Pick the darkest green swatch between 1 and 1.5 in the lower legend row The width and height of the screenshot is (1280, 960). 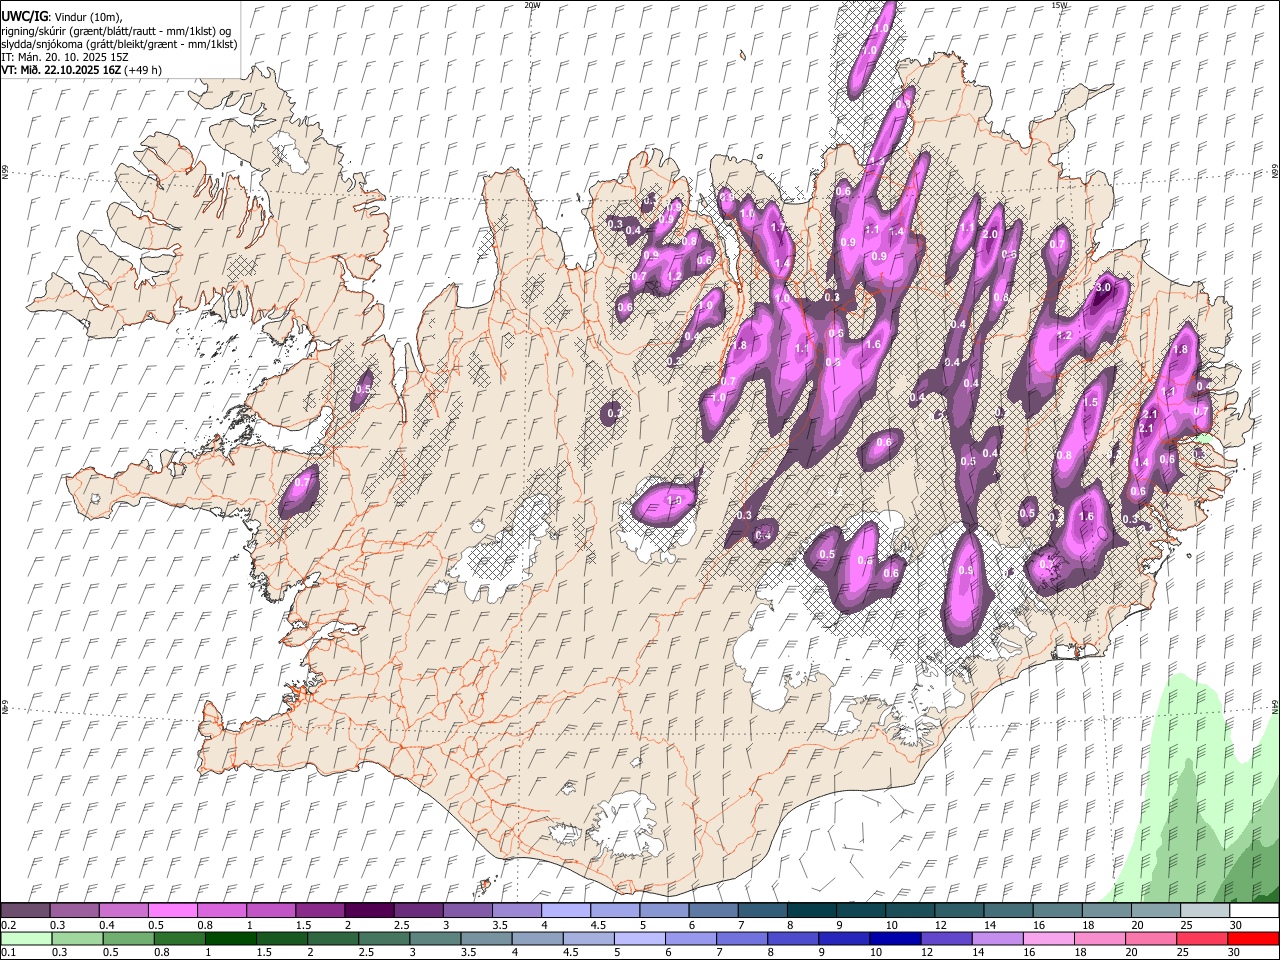230,938
